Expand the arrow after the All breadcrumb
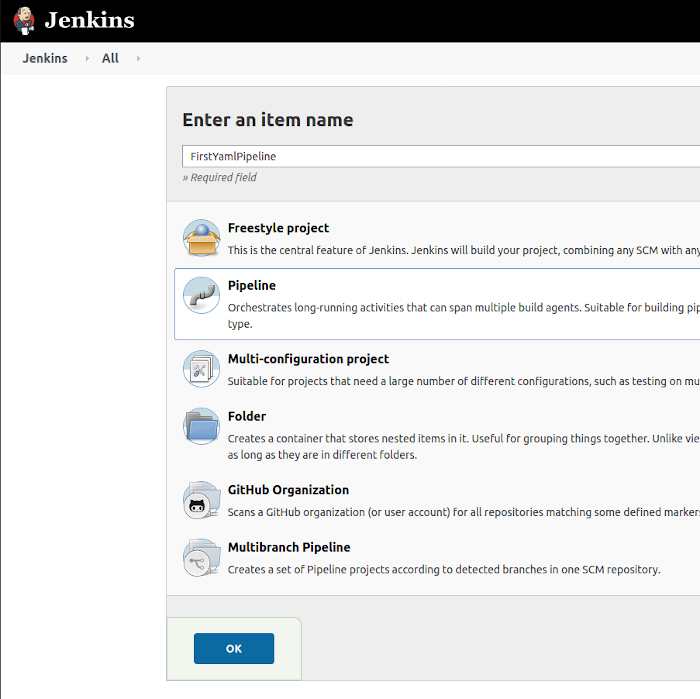This screenshot has height=699, width=700. coord(138,58)
